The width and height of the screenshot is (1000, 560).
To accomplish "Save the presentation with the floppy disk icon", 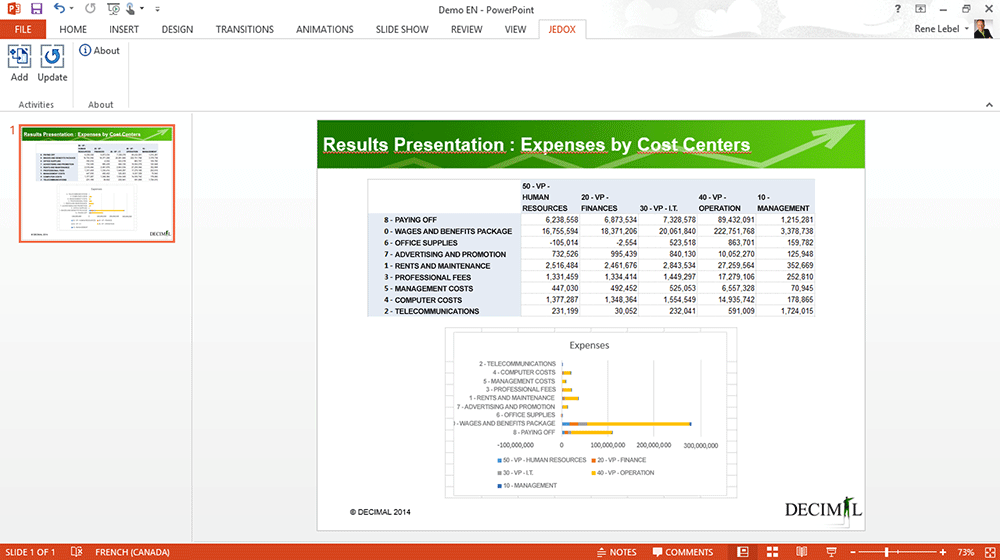I will 36,9.
